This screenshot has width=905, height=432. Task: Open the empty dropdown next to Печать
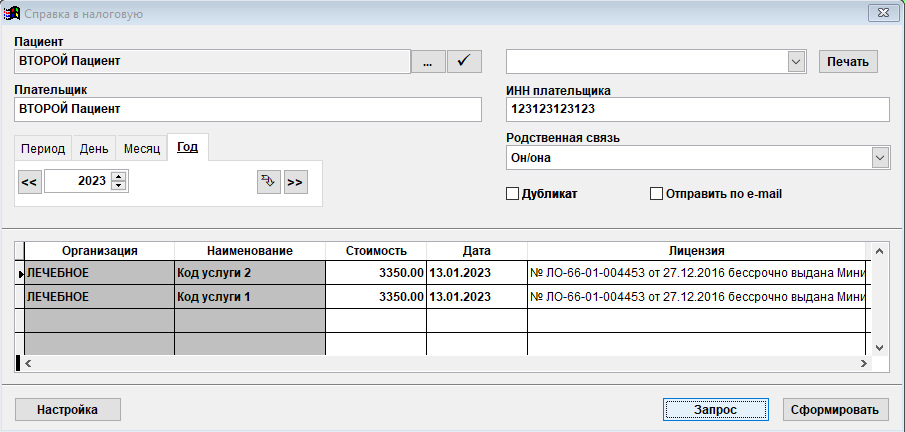[x=796, y=61]
